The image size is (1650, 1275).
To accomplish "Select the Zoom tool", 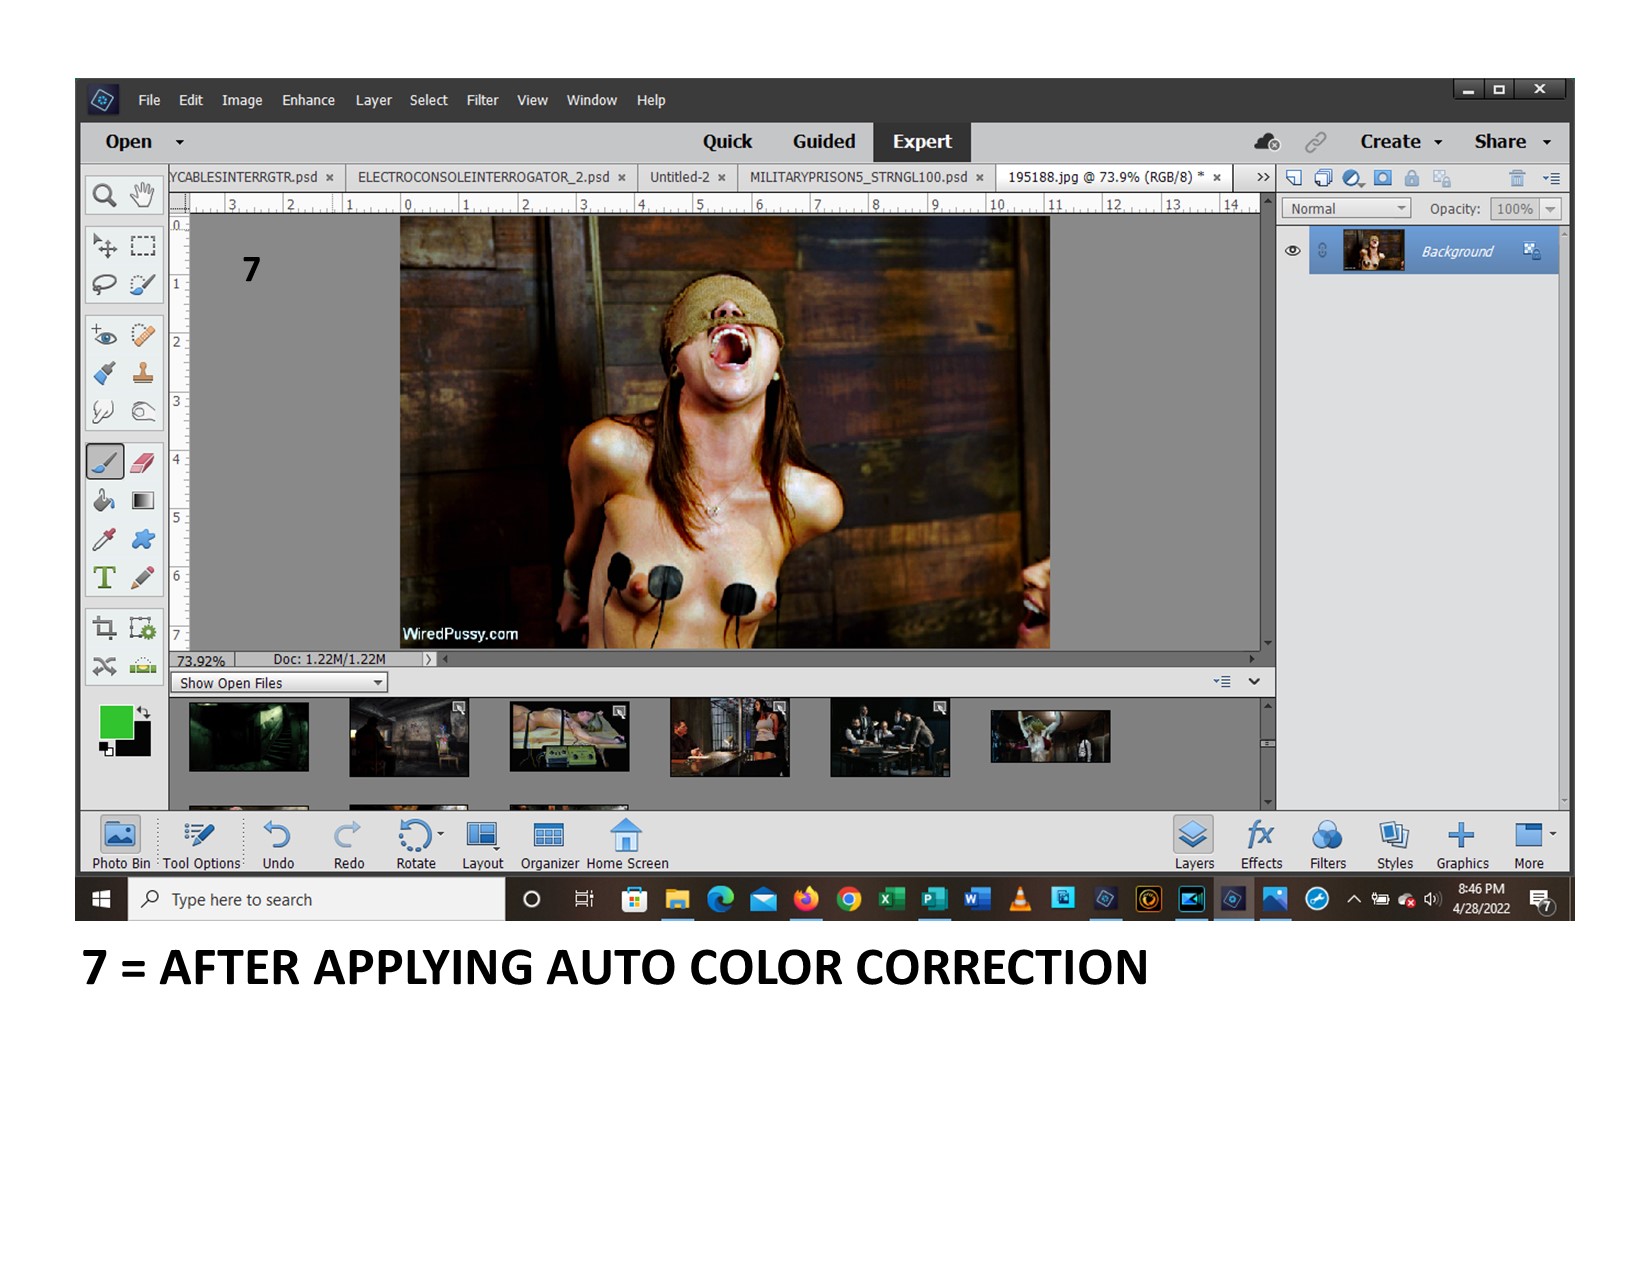I will tap(104, 195).
